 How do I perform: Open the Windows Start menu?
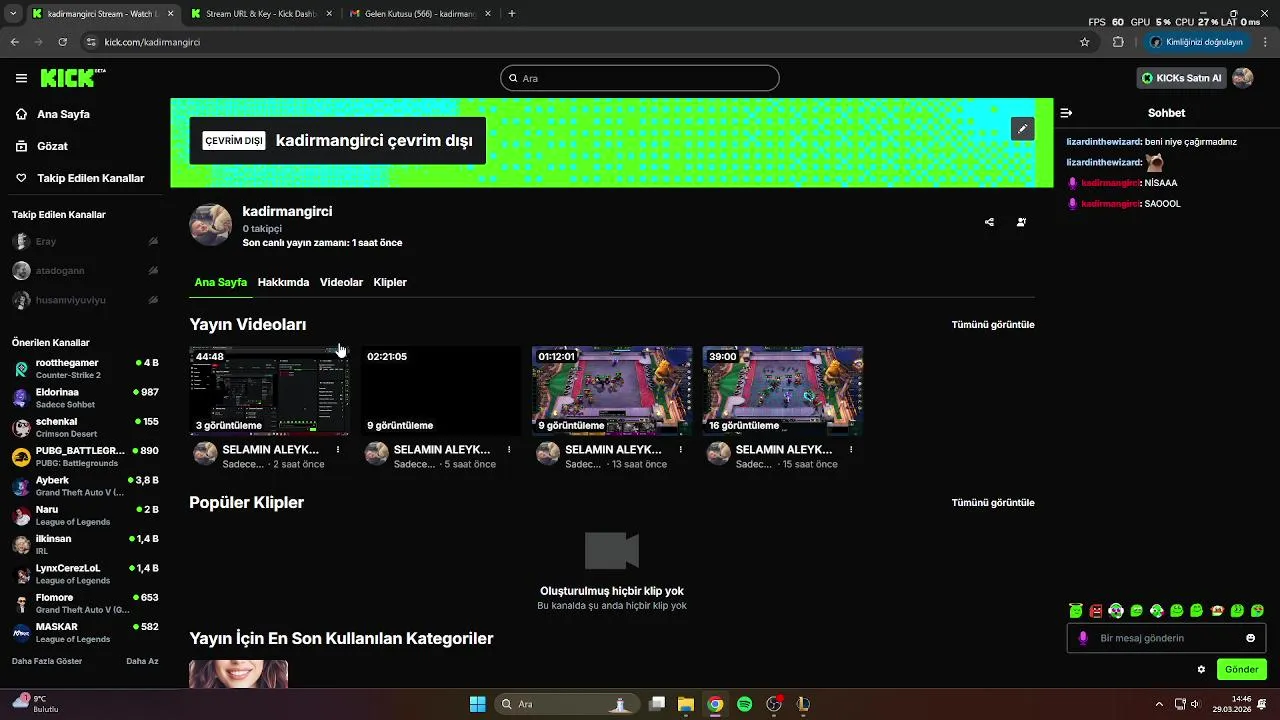(477, 704)
